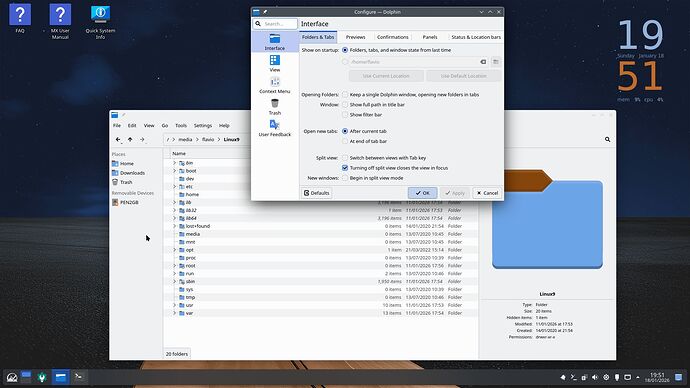Click the forward arrow in Dolphin toolbar

click(x=142, y=139)
